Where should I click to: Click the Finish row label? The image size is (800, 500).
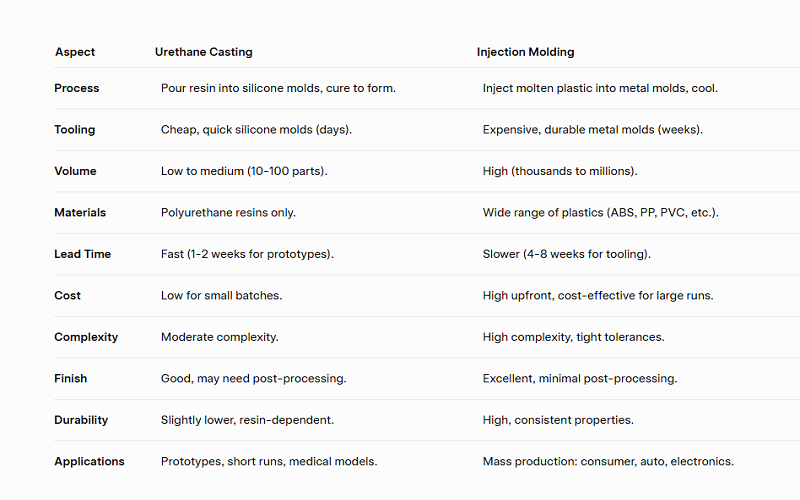[x=70, y=379]
